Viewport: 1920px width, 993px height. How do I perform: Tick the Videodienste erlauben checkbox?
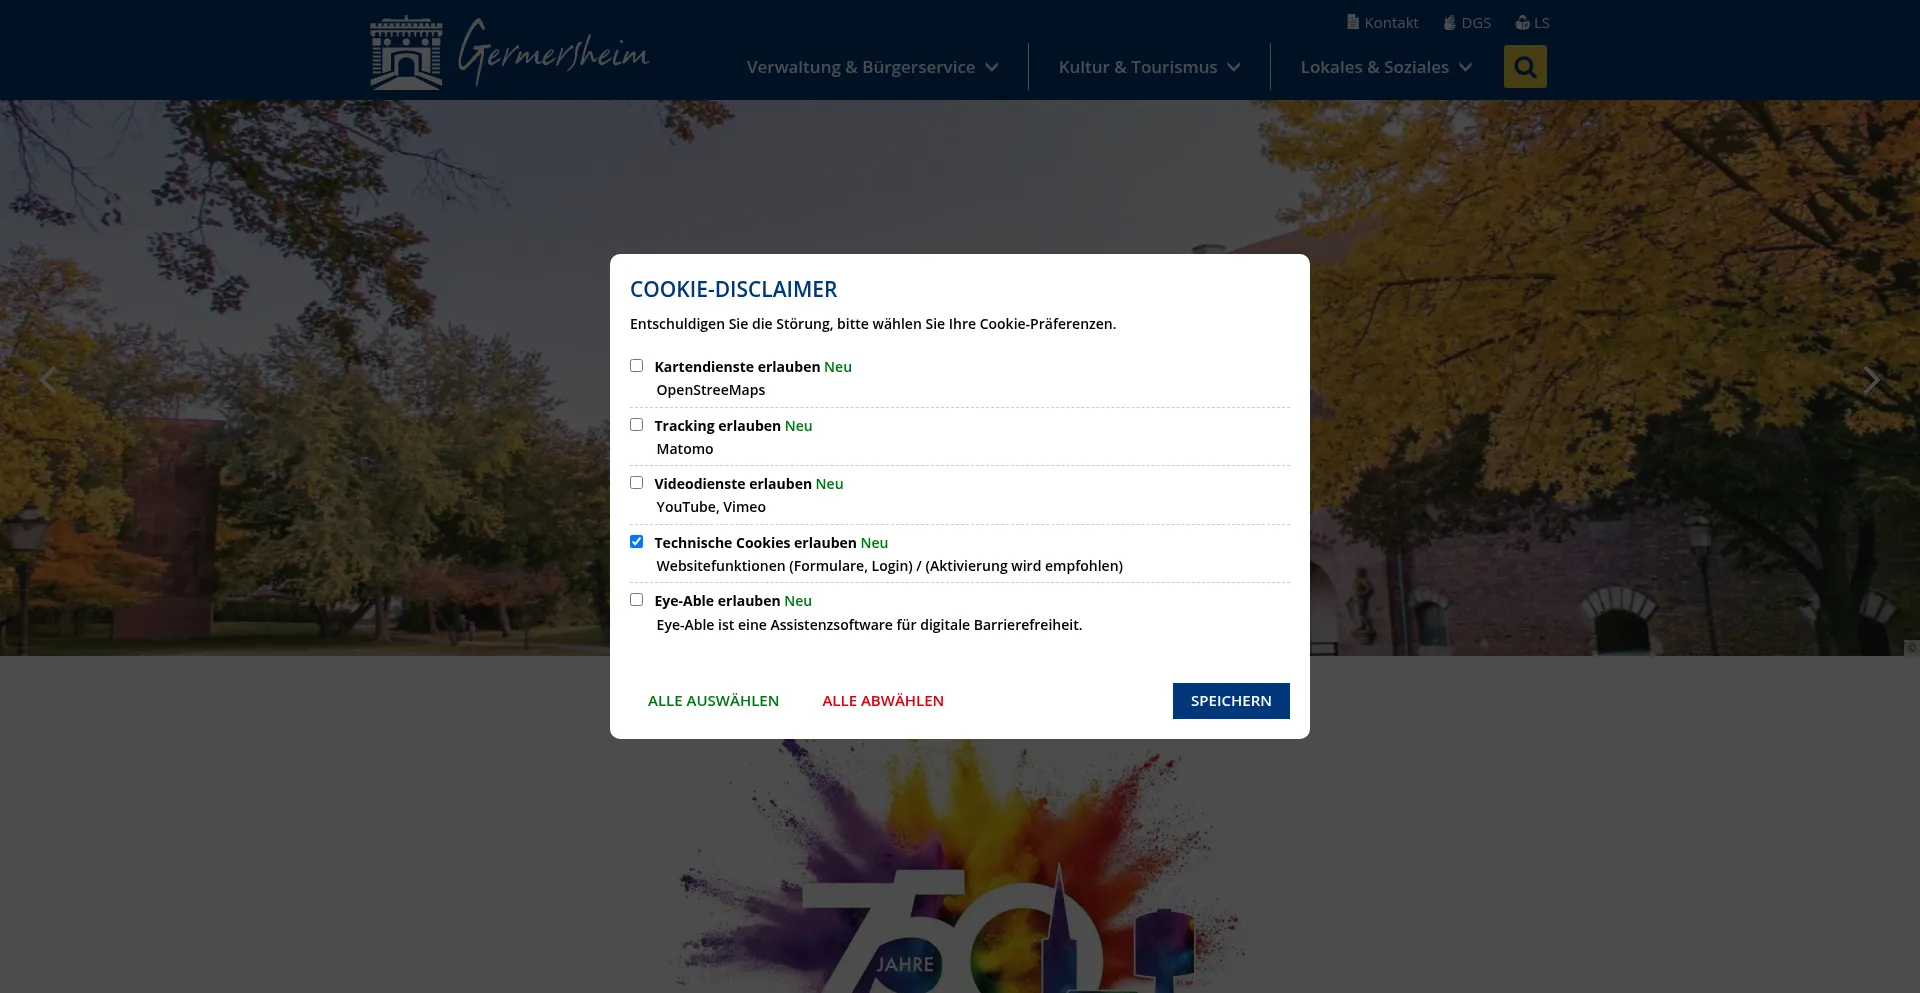[636, 483]
